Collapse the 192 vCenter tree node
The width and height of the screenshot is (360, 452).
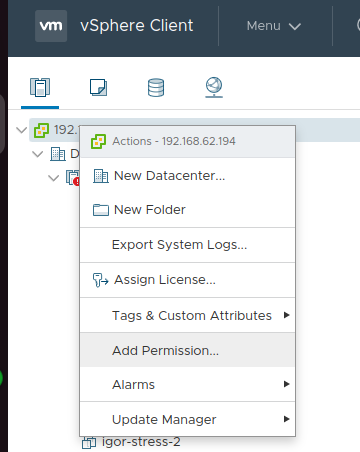coord(22,130)
